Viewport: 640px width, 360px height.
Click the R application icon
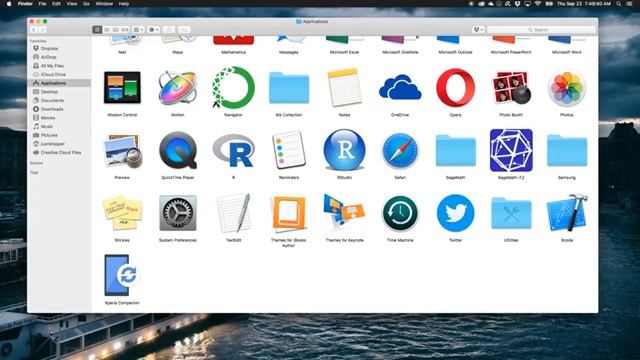tap(233, 151)
